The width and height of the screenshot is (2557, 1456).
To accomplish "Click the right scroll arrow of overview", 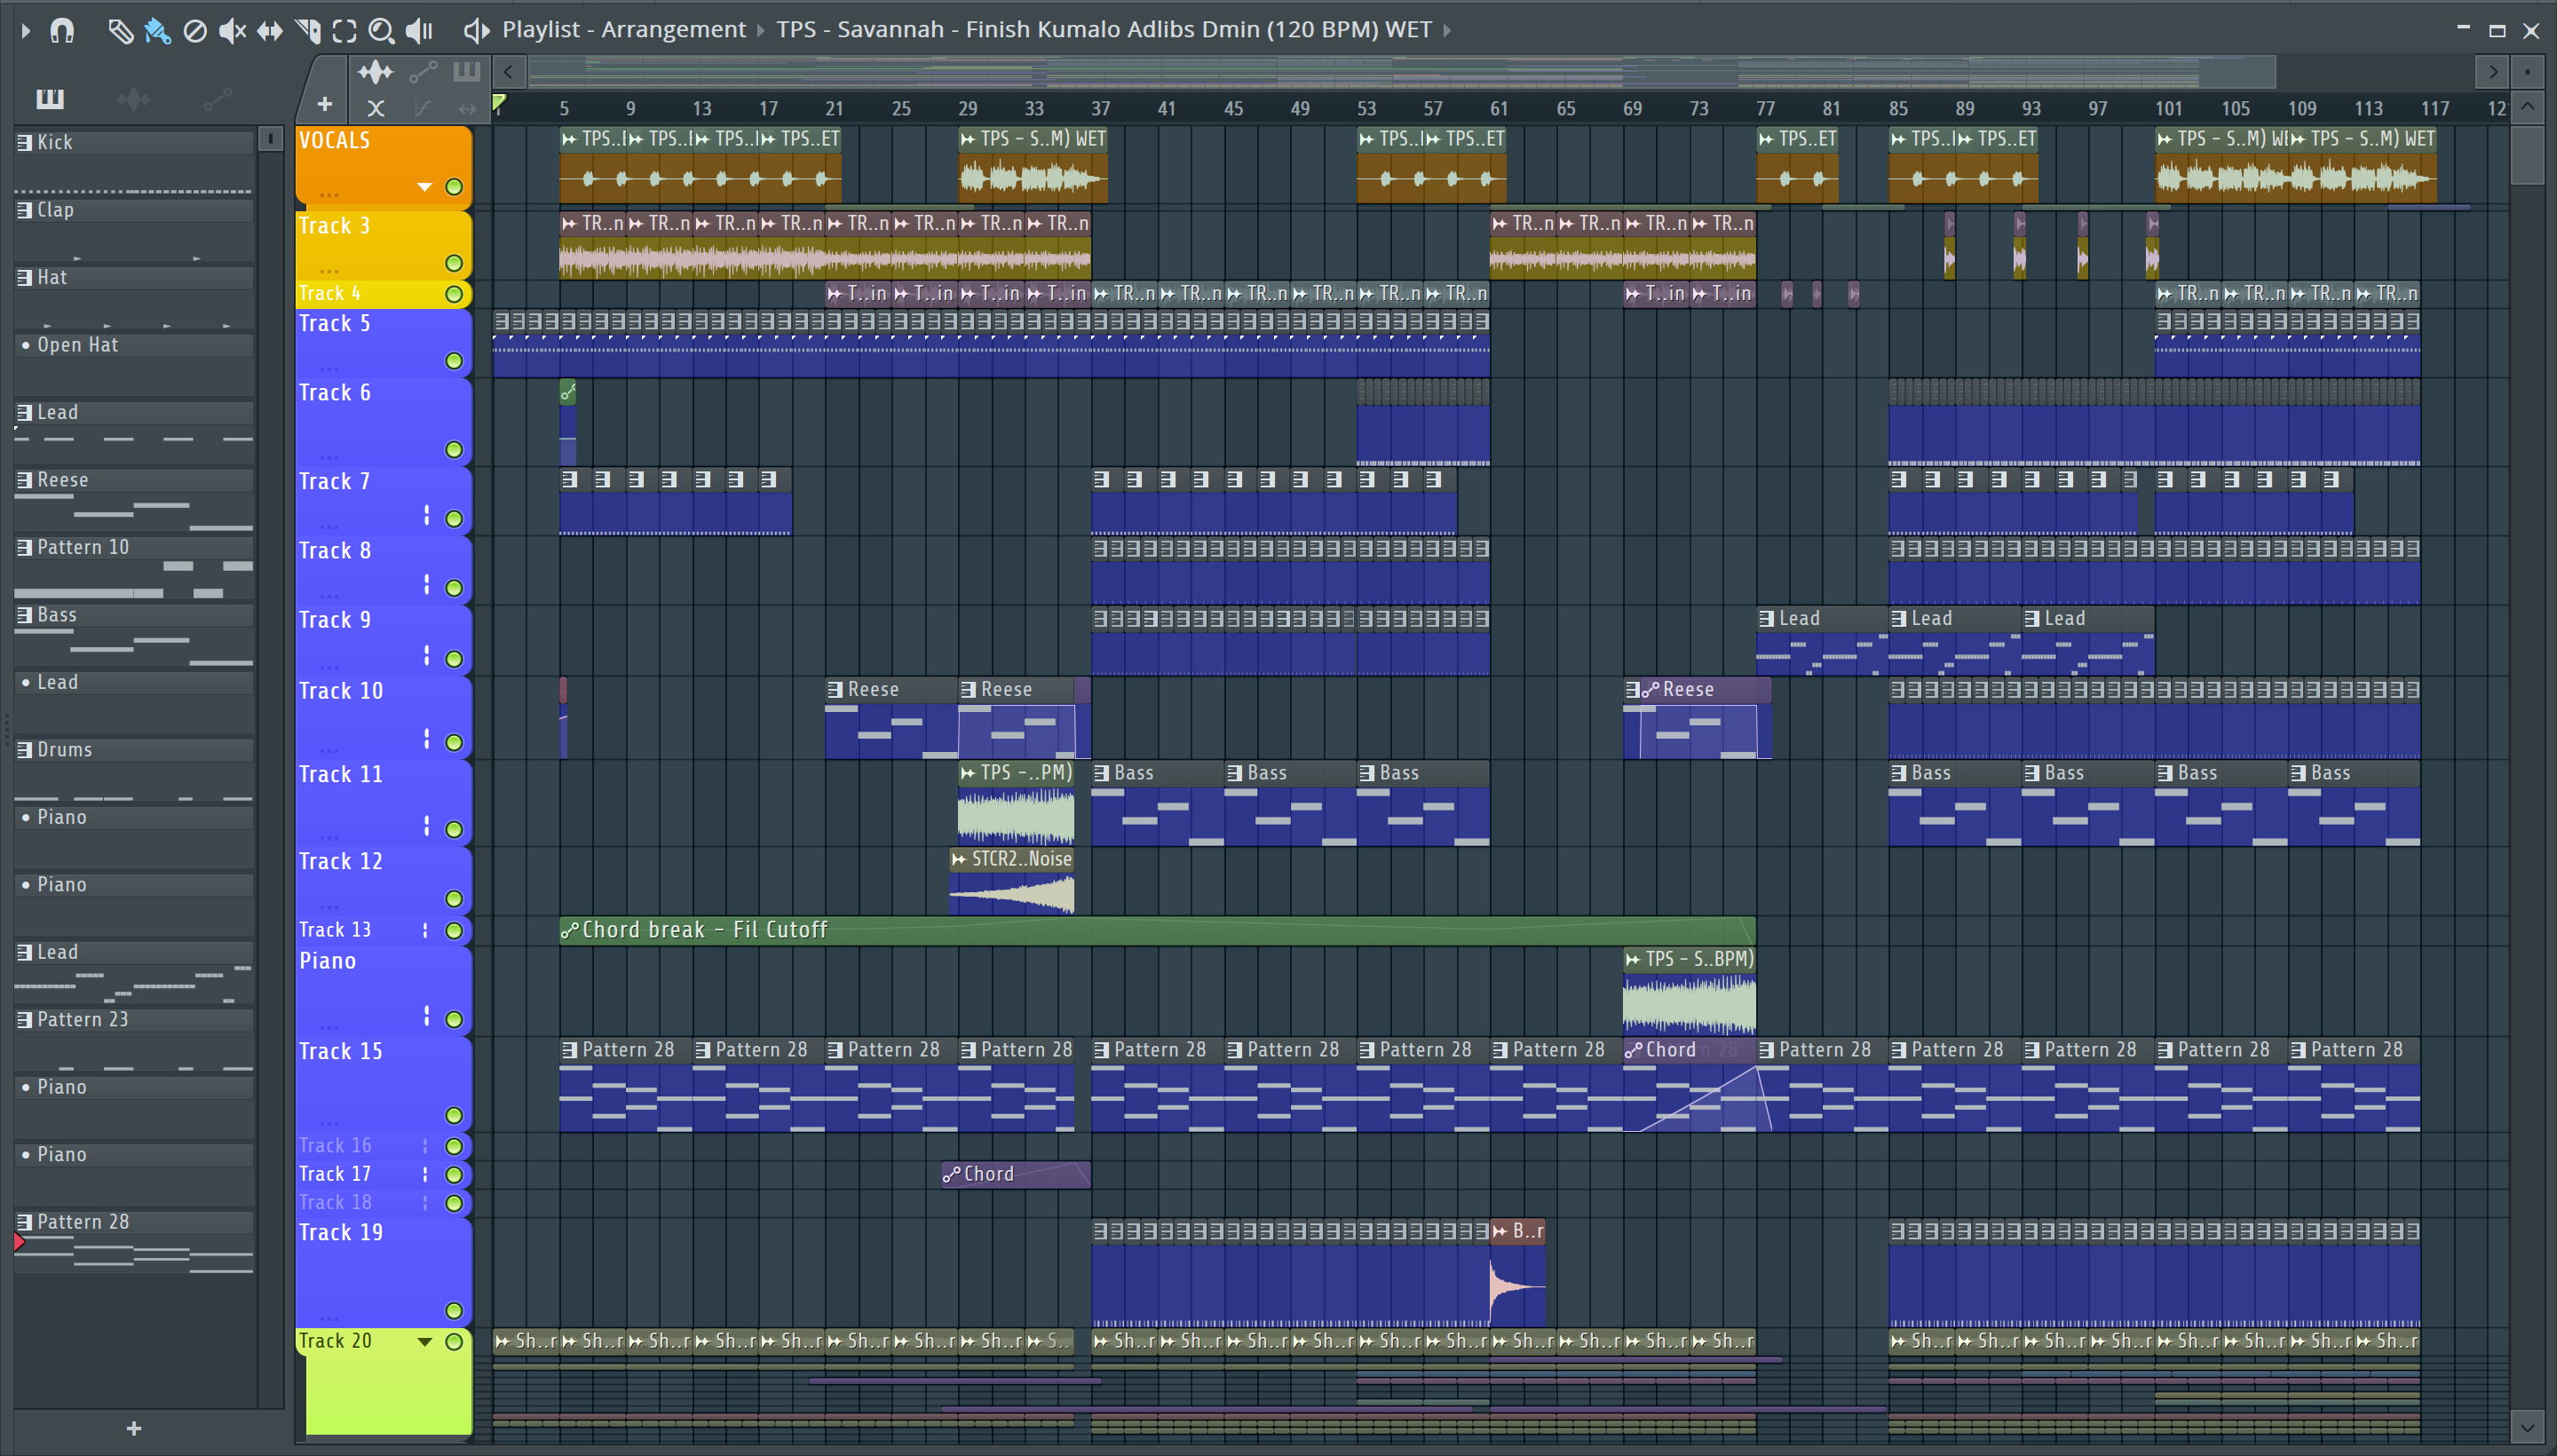I will (x=2492, y=72).
